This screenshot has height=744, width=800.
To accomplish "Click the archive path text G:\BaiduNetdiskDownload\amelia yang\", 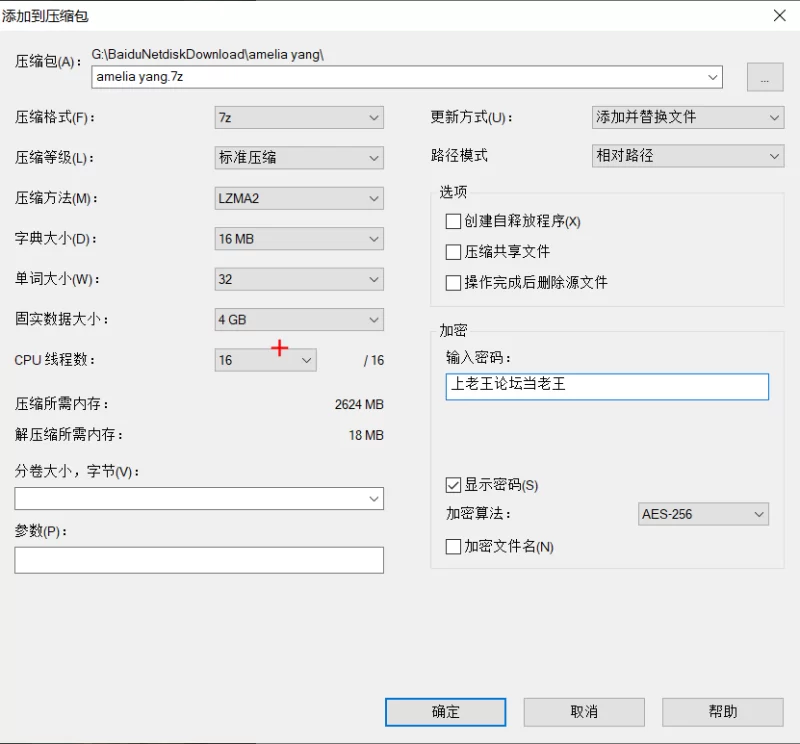I will pos(208,54).
